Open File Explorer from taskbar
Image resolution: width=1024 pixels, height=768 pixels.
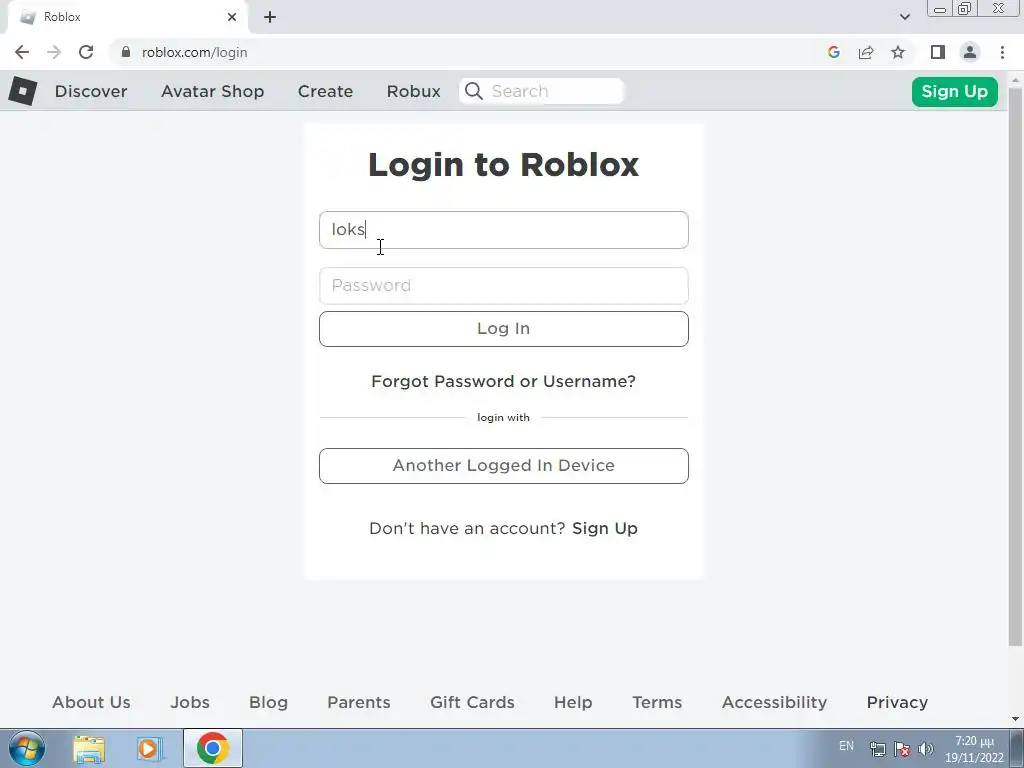click(x=89, y=748)
